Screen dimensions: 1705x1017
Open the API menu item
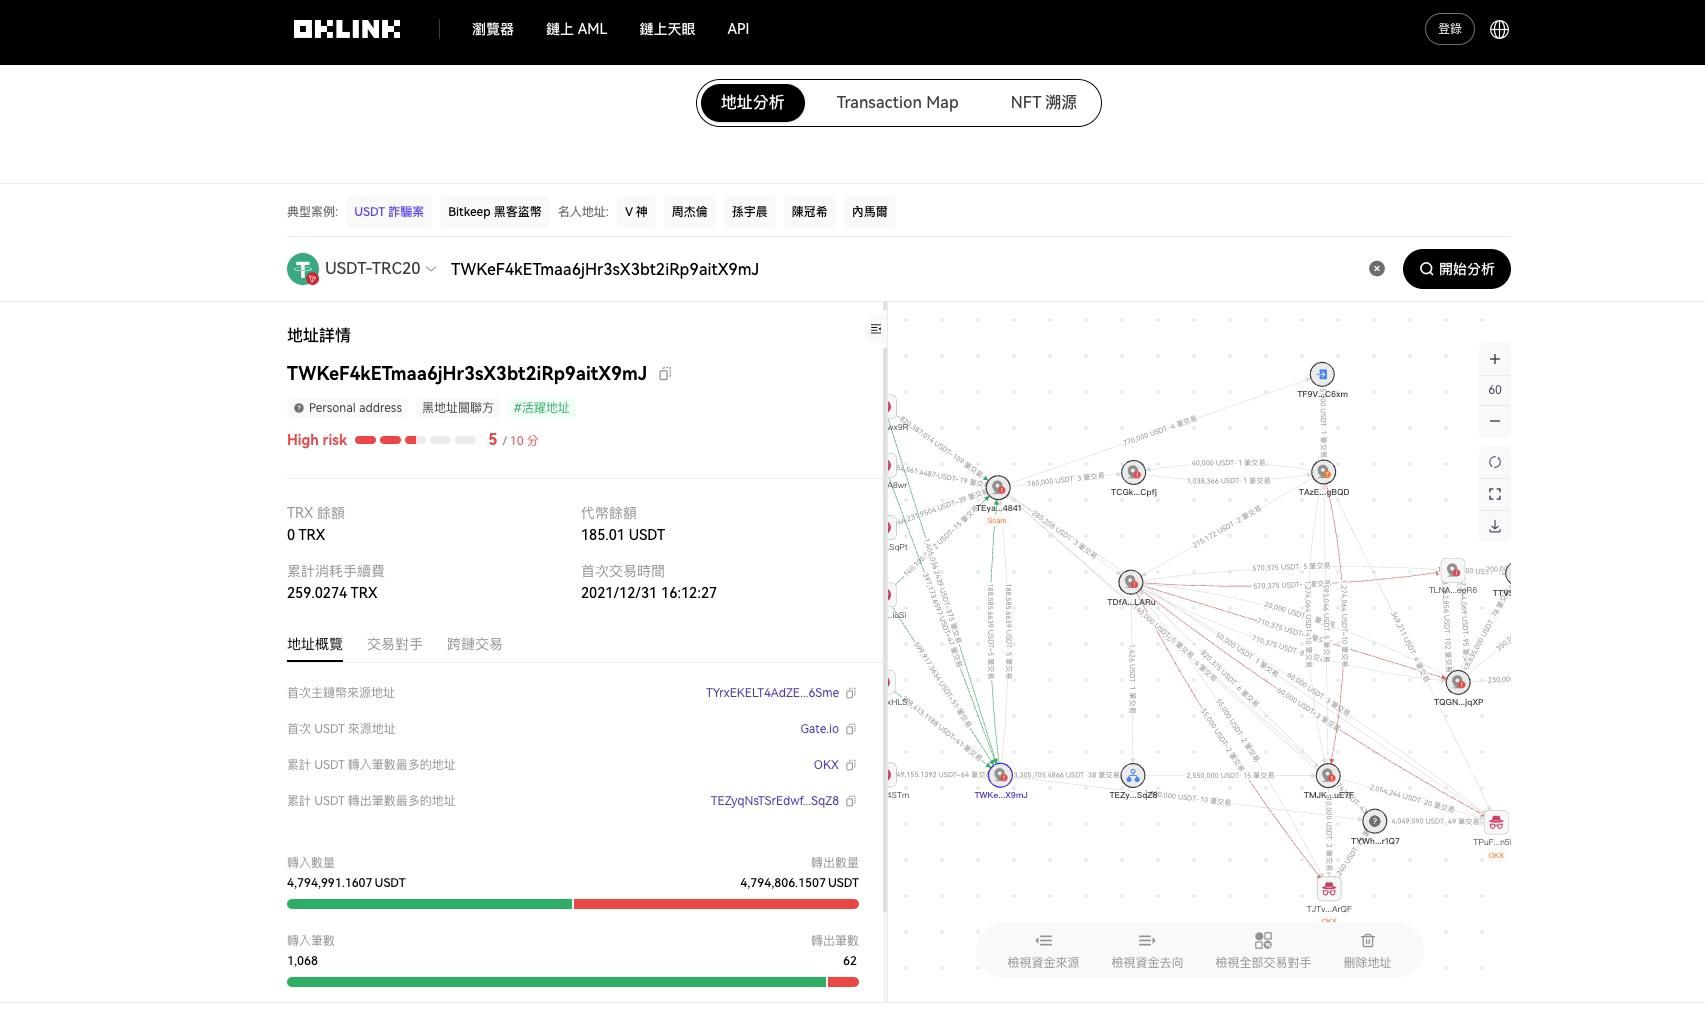tap(738, 29)
